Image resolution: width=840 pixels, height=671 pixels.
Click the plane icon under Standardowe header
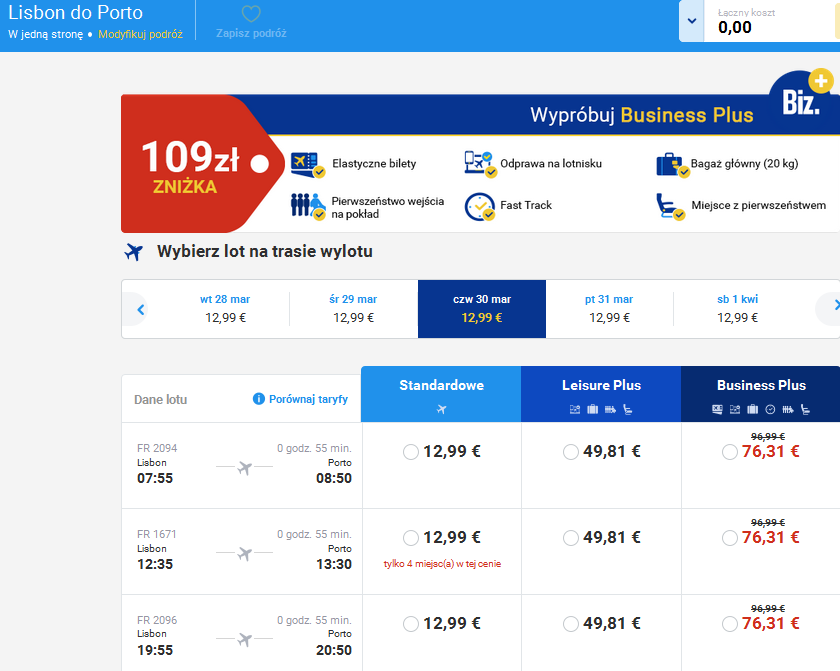tap(441, 410)
